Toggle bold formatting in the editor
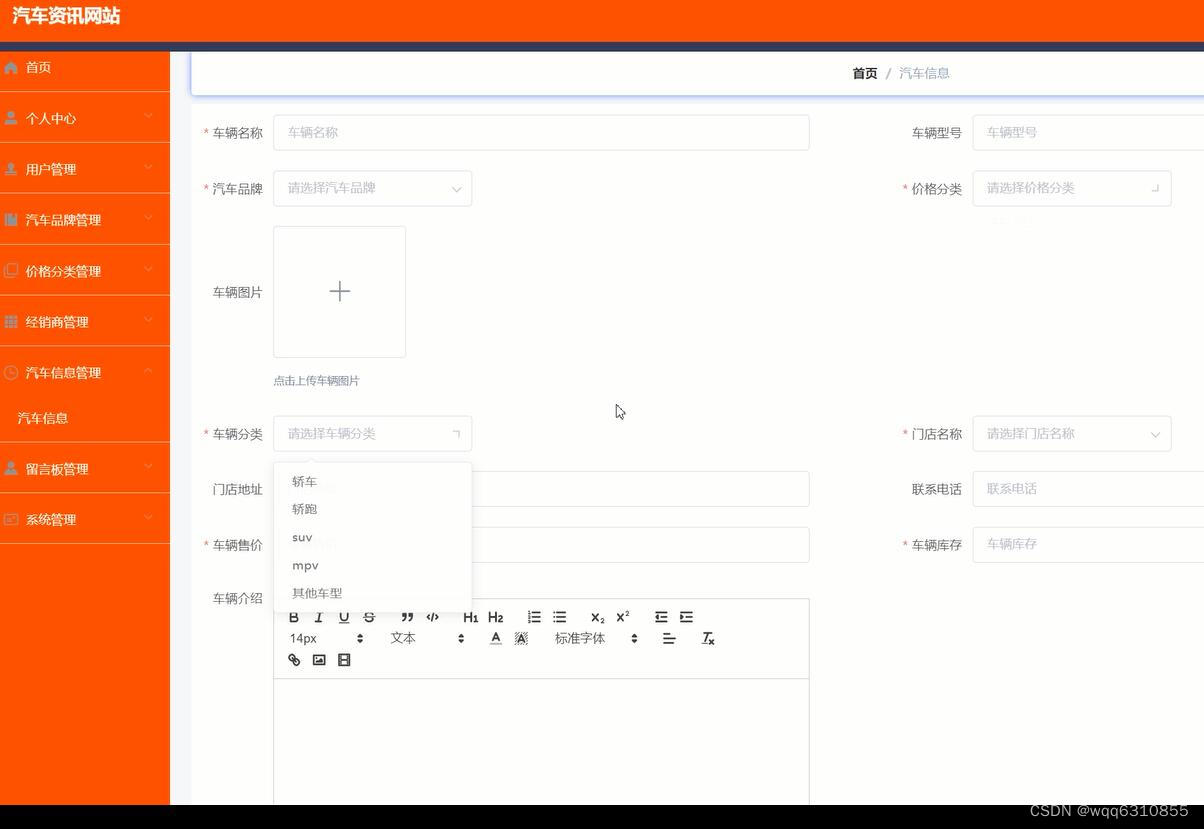1204x829 pixels. tap(294, 617)
